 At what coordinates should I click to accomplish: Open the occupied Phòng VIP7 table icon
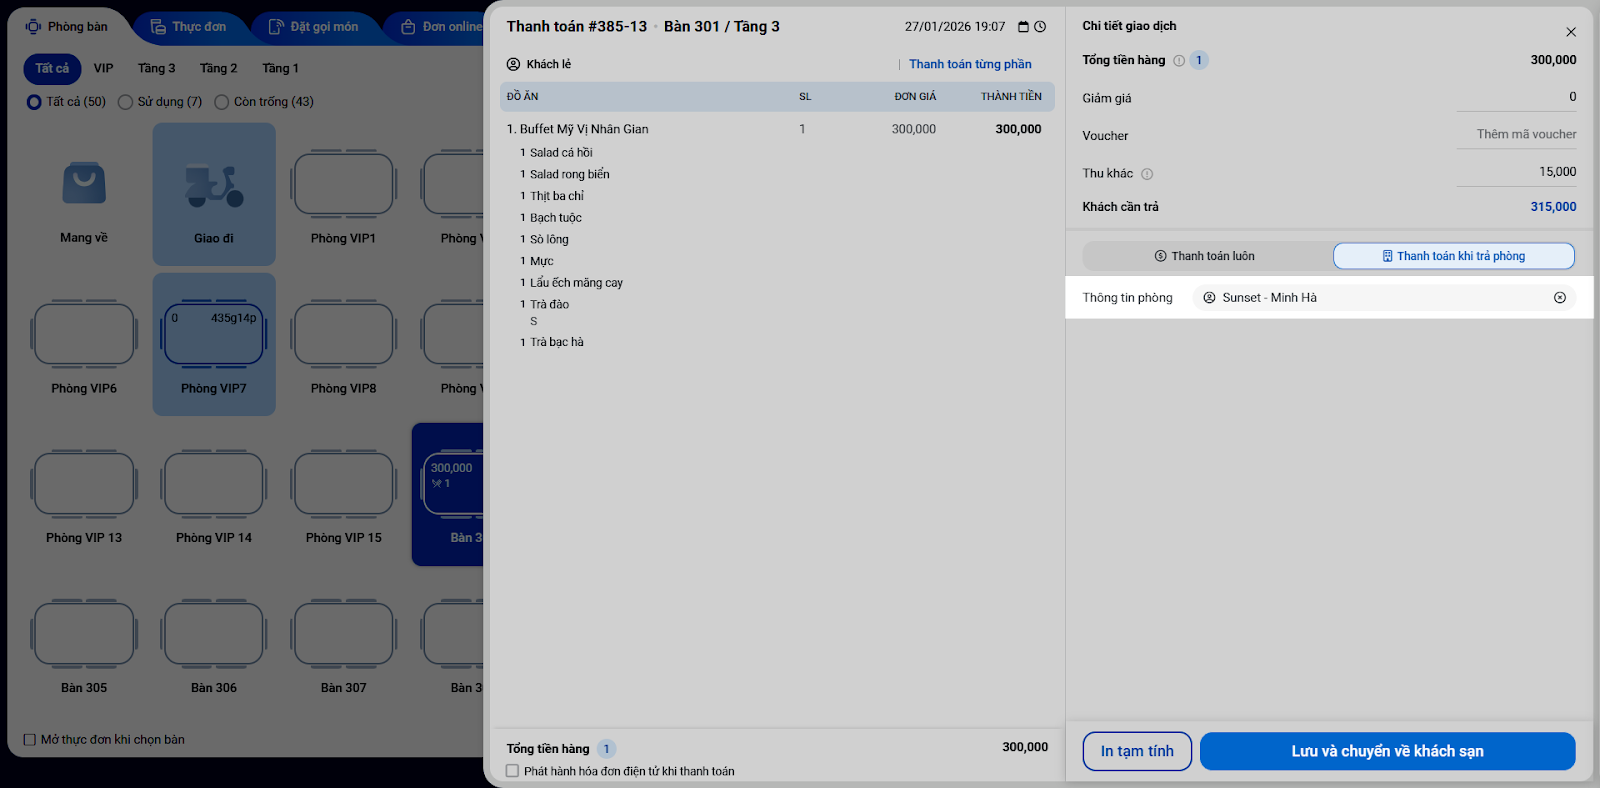[214, 334]
